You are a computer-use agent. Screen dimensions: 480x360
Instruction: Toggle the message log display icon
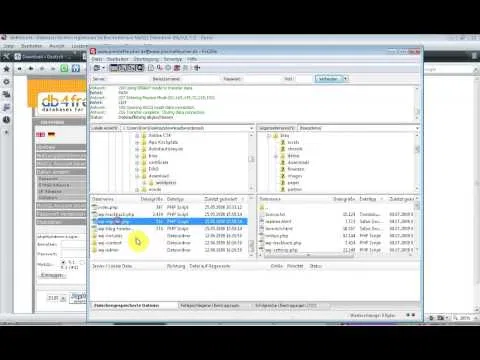[114, 68]
